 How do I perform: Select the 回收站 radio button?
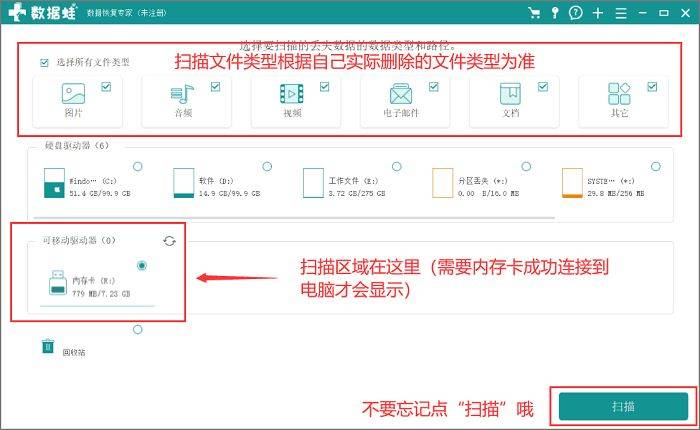[x=138, y=330]
